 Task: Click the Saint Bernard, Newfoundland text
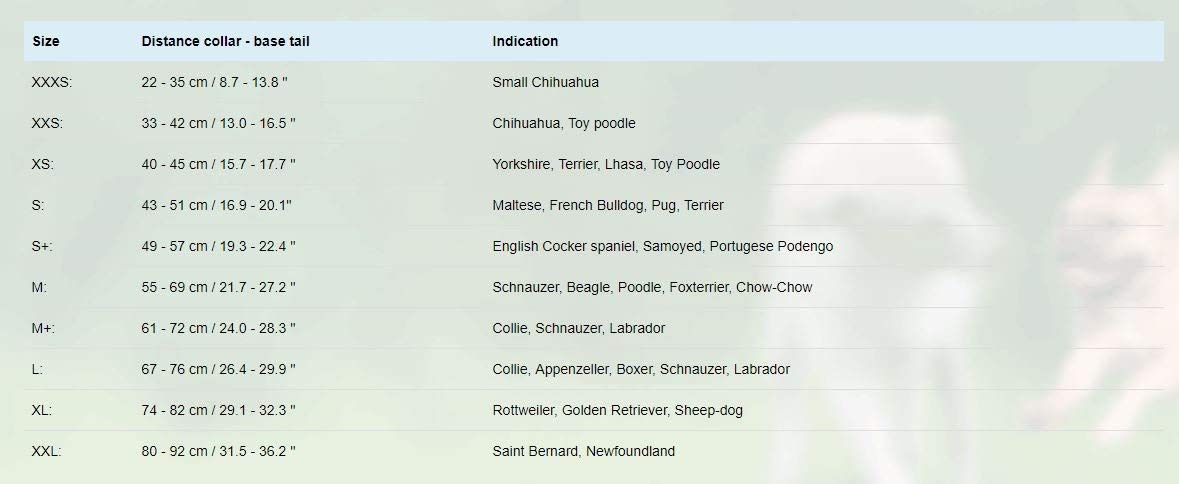click(583, 451)
